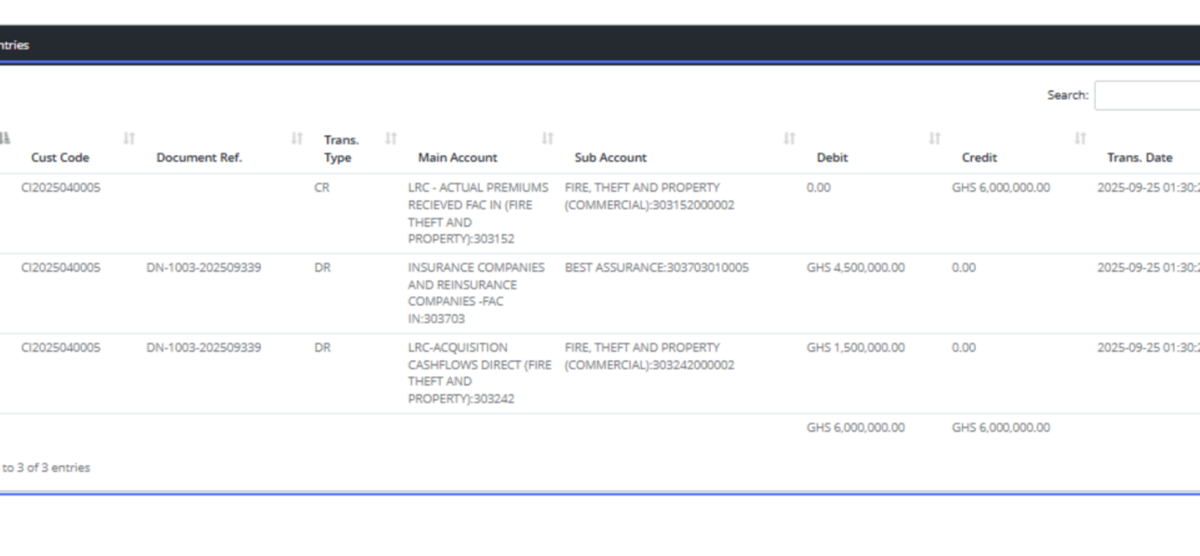Click the Credit column sort arrows

click(1080, 138)
